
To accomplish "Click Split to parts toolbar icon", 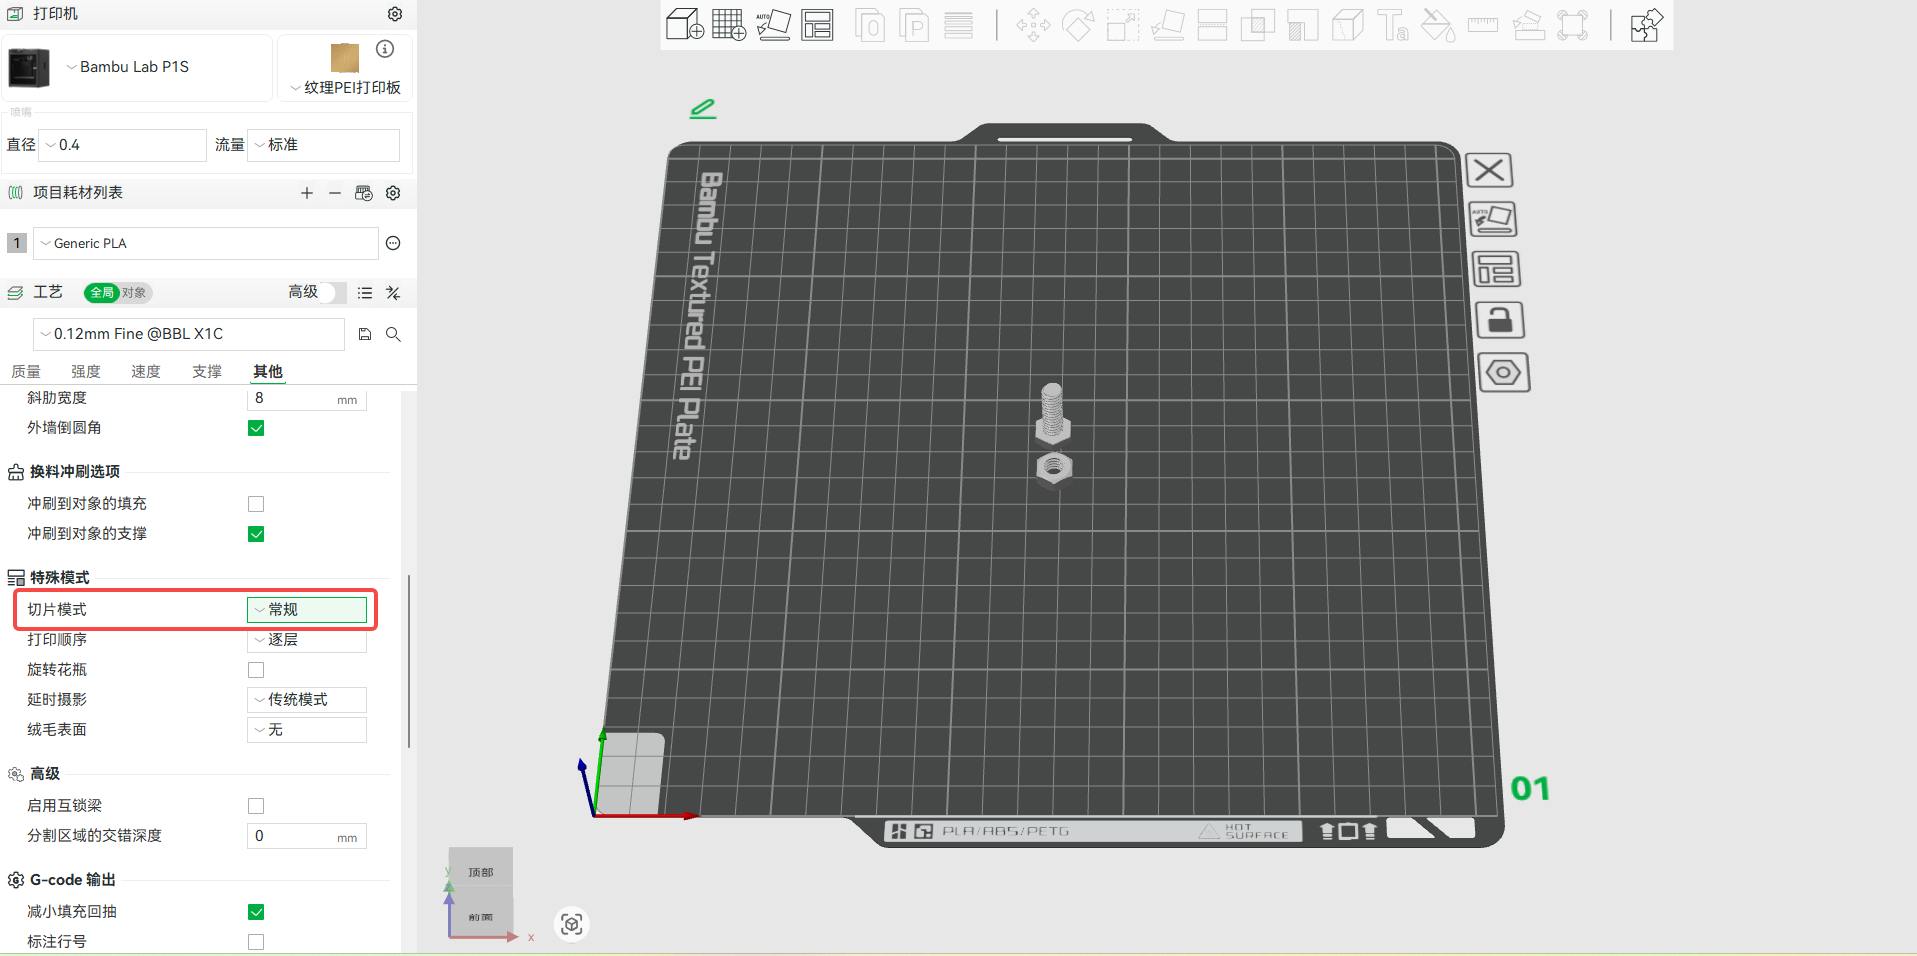I will click(x=914, y=25).
